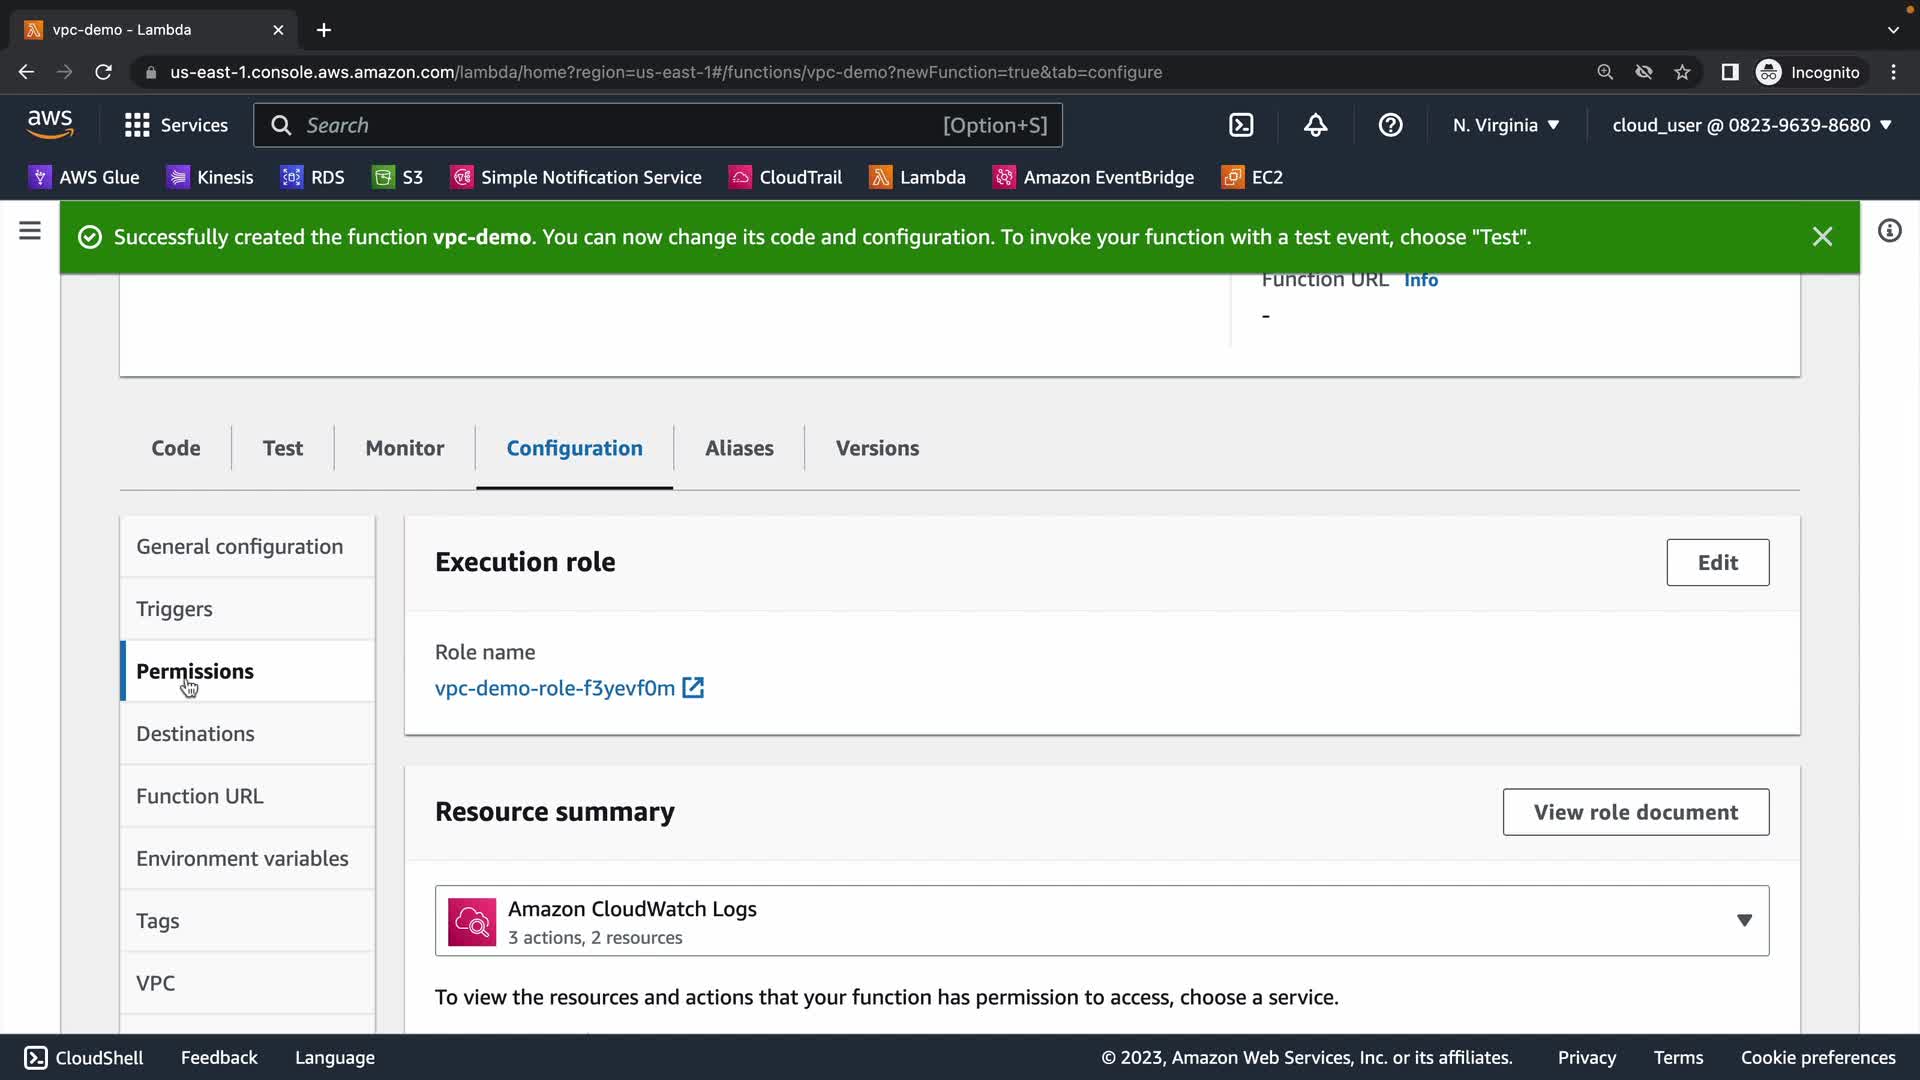The image size is (1920, 1080).
Task: Toggle the left hamburger navigation menu
Action: [30, 231]
